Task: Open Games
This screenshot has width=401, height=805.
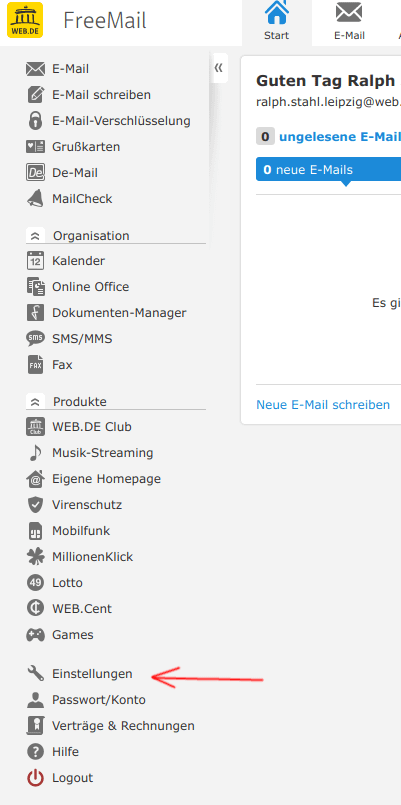Action: [73, 635]
